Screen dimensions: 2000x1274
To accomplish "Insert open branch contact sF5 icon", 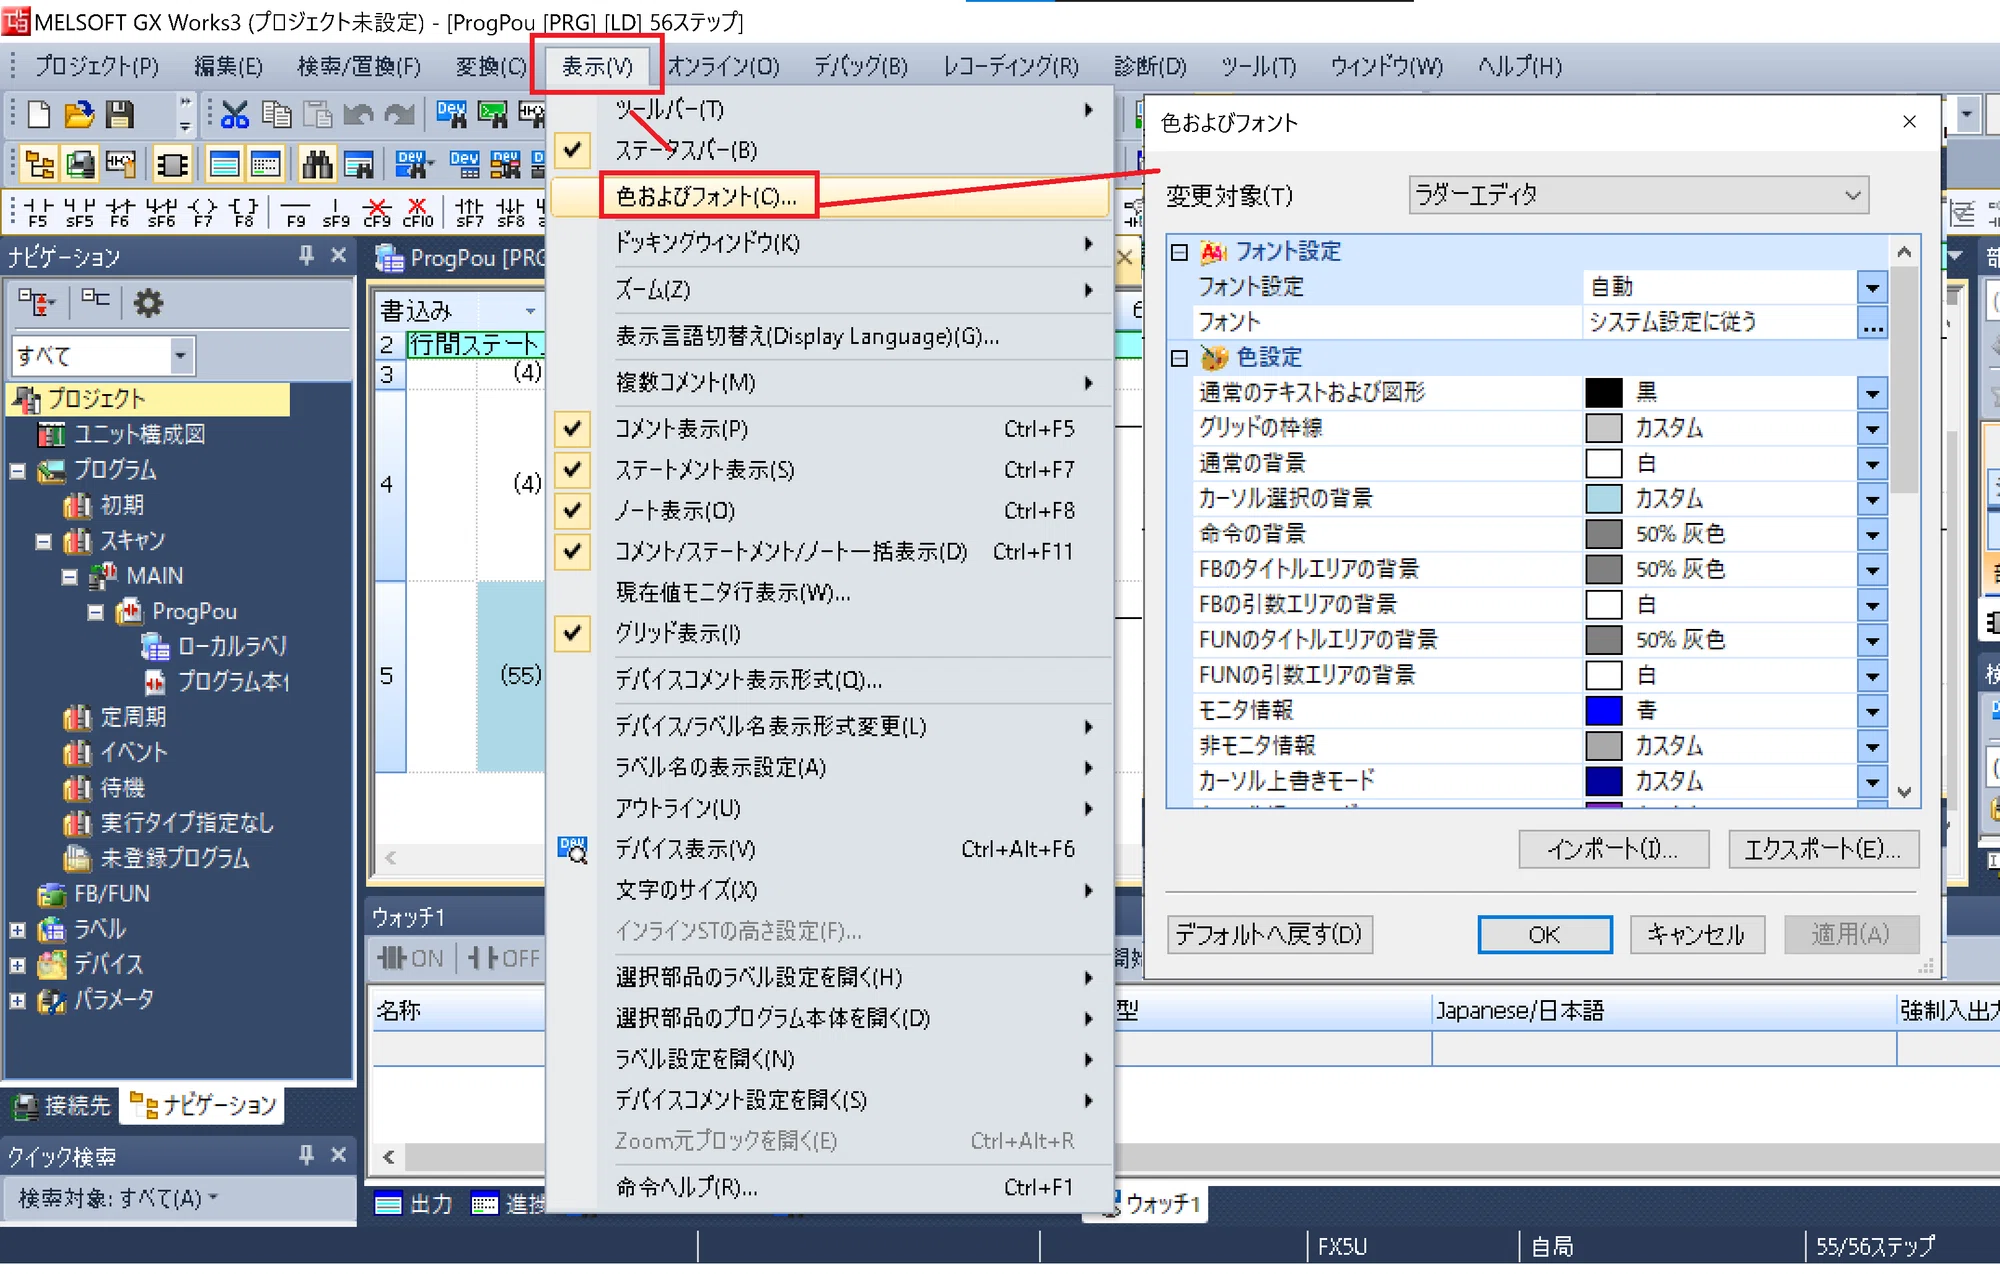I will (79, 211).
